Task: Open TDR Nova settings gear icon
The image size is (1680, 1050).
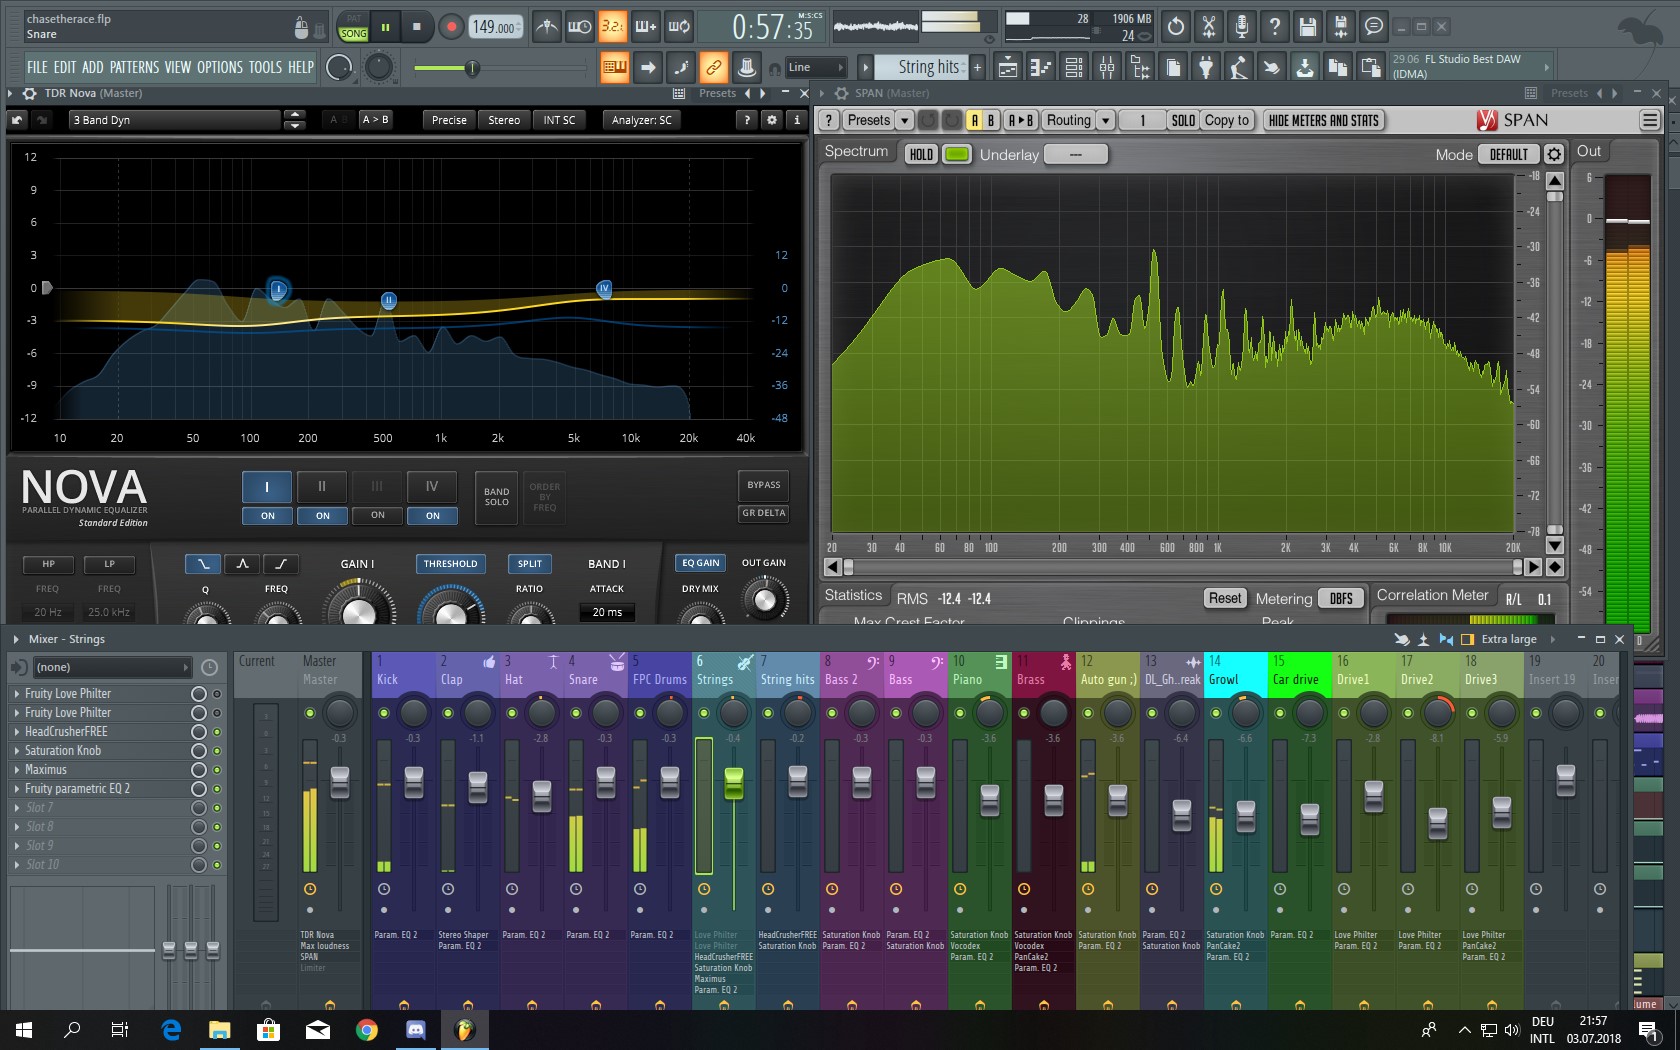Action: click(x=772, y=120)
